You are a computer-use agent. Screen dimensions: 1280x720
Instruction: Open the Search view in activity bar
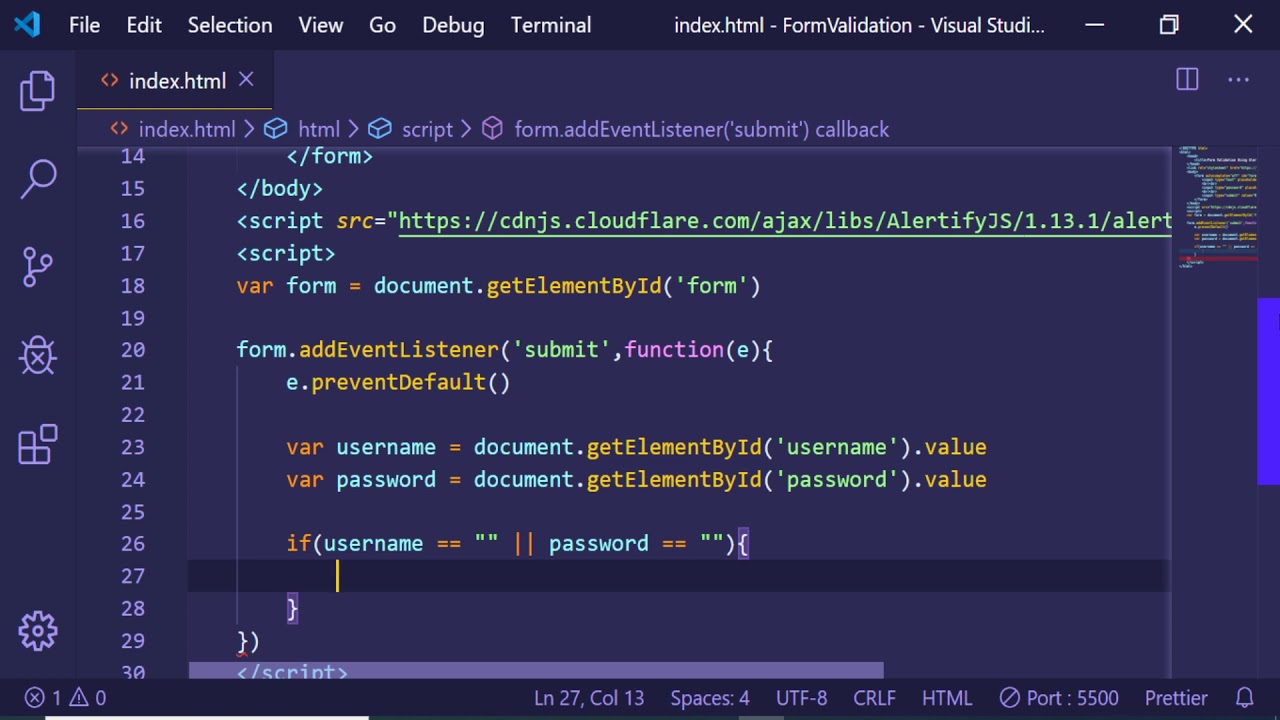(x=38, y=180)
